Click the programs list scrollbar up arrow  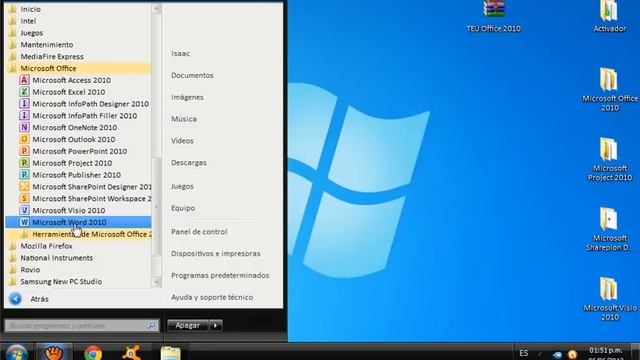point(156,8)
